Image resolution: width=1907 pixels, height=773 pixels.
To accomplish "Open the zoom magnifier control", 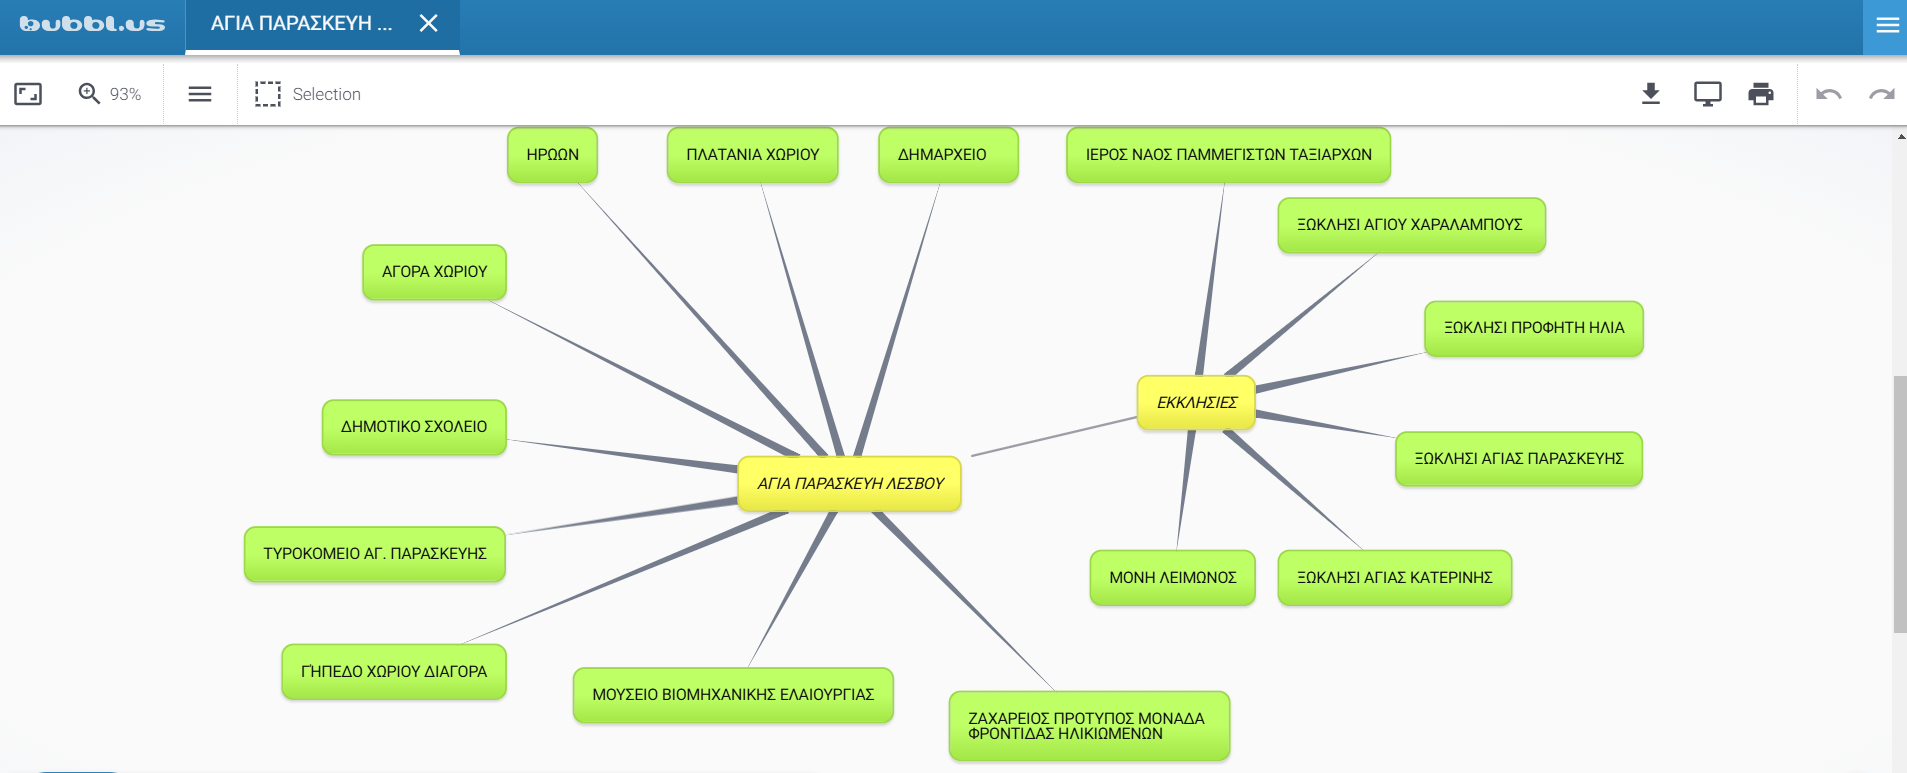I will pos(90,94).
